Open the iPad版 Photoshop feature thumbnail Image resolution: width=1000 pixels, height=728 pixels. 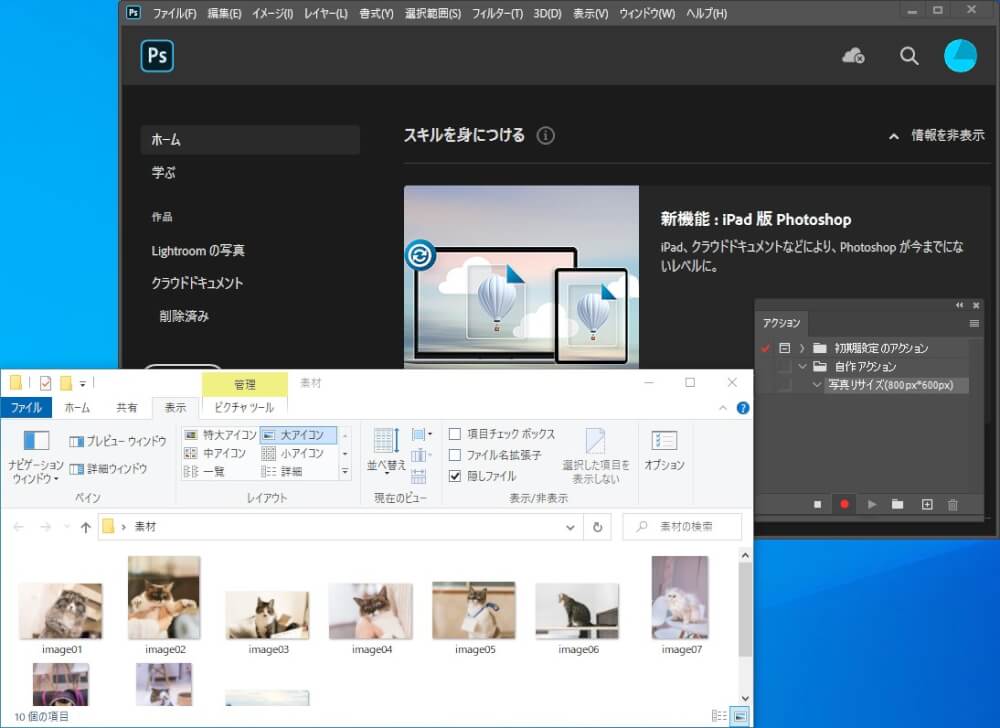pos(521,277)
